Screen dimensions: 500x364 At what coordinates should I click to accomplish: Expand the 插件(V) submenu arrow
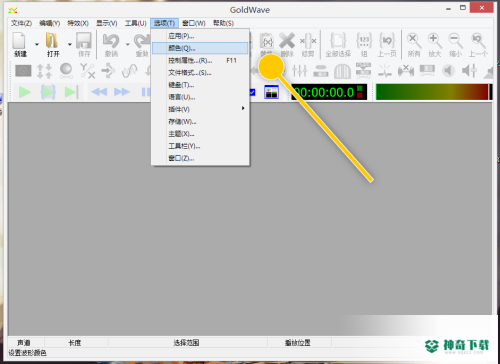[243, 108]
